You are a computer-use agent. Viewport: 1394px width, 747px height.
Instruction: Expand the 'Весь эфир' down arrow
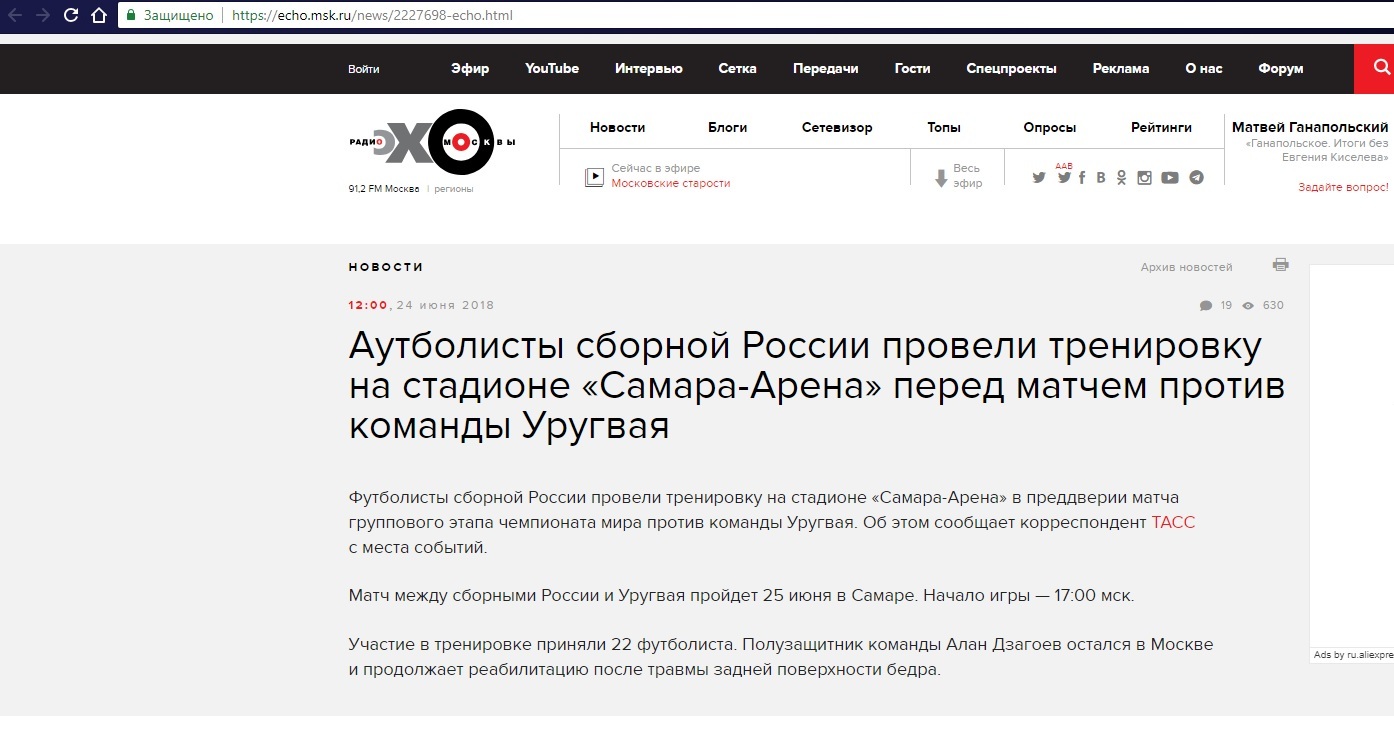coord(941,178)
